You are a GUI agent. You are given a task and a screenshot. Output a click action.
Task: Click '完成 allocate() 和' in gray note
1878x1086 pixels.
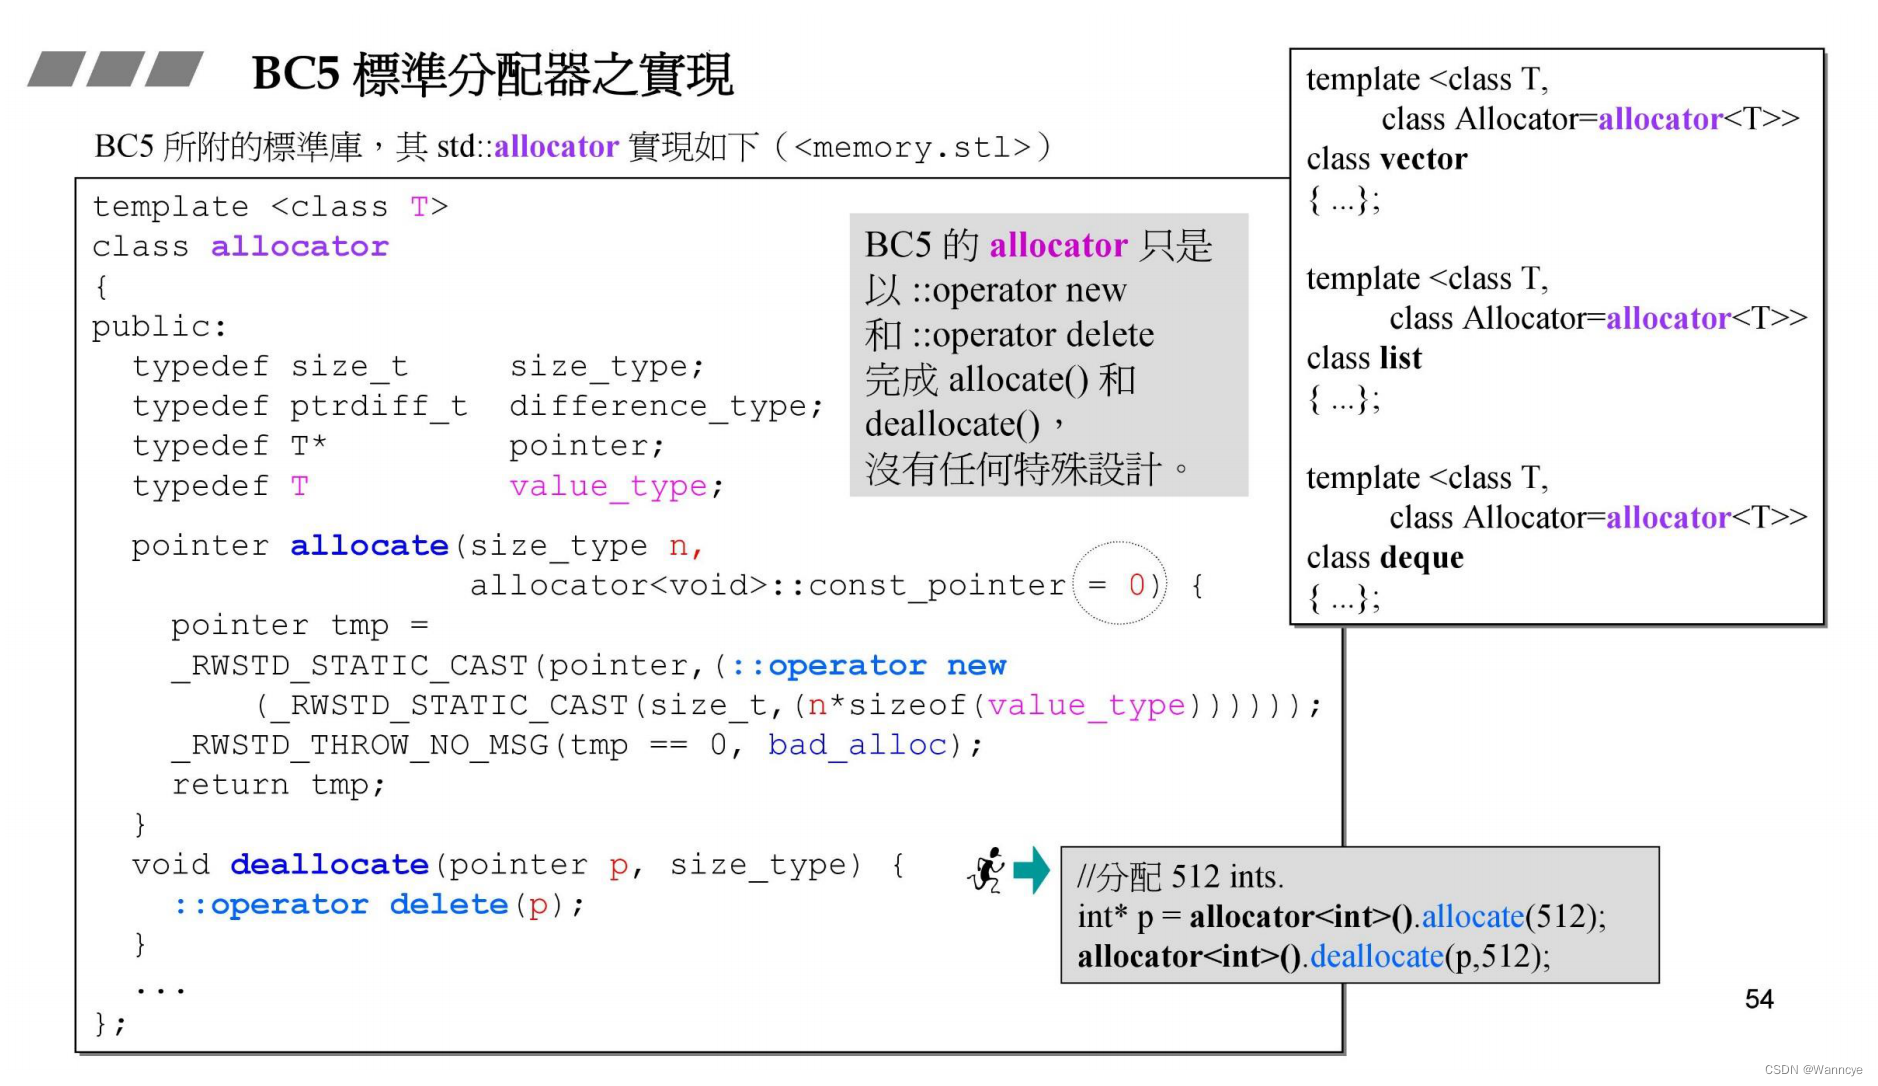coord(1000,380)
